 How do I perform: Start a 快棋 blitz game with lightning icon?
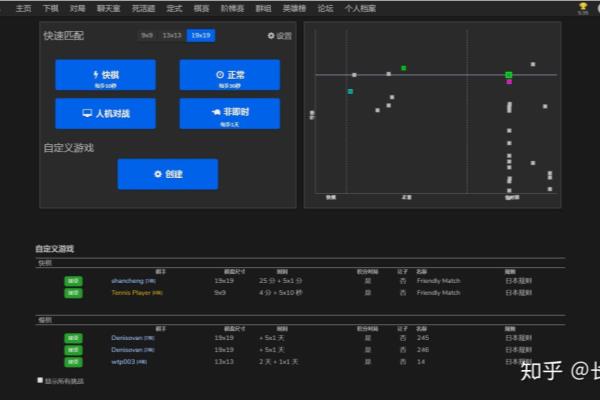click(x=105, y=75)
